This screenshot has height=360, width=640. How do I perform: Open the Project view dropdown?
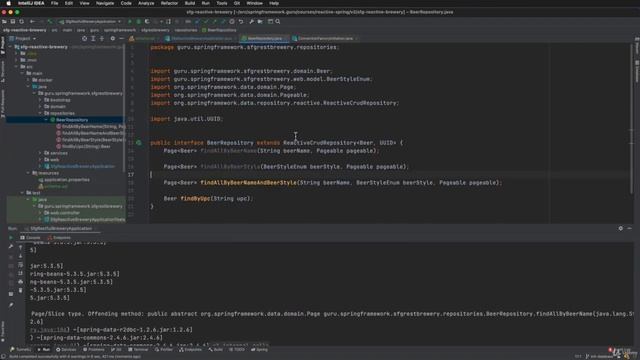(x=23, y=38)
